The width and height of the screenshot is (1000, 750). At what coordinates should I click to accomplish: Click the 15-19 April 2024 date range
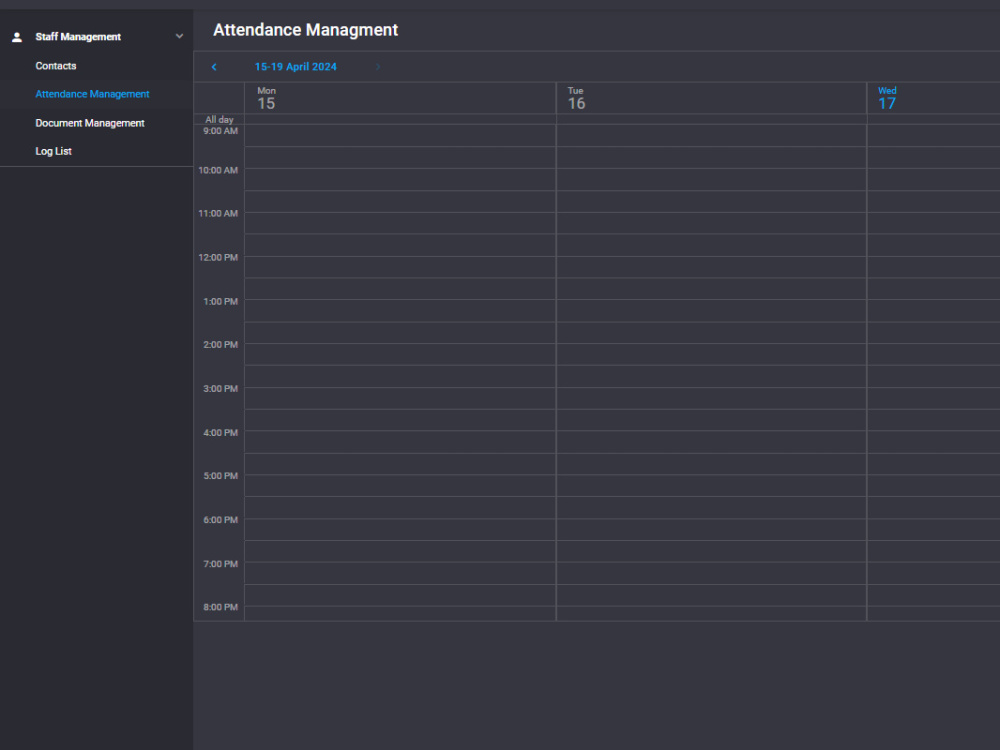coord(295,66)
